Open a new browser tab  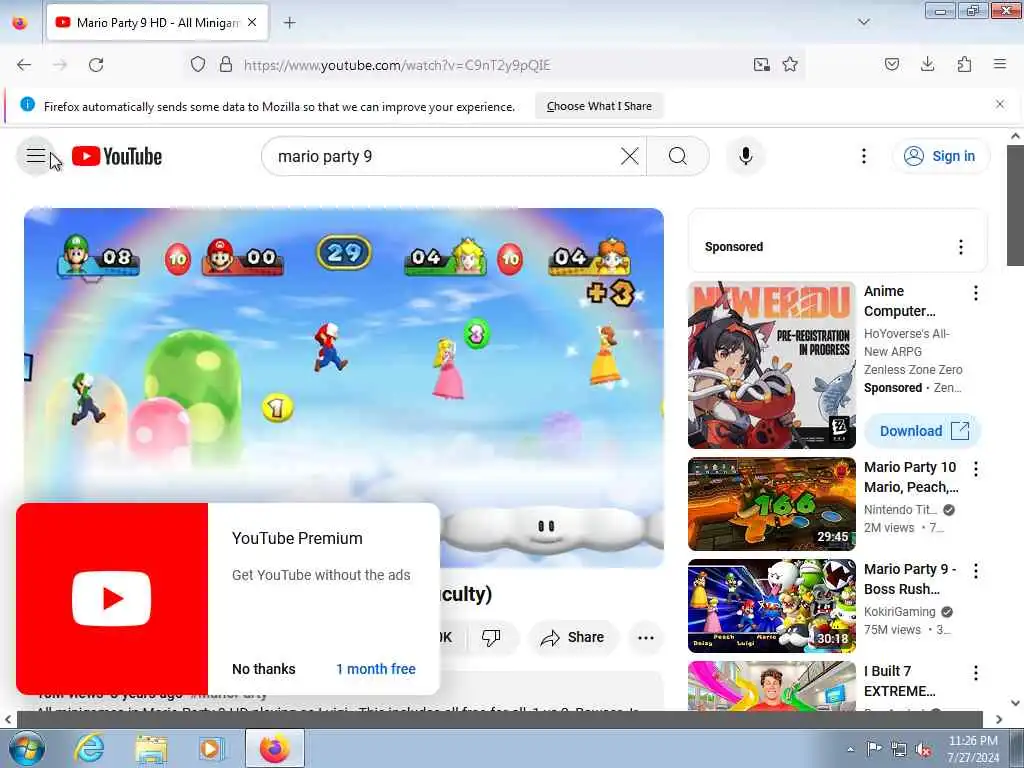point(289,23)
